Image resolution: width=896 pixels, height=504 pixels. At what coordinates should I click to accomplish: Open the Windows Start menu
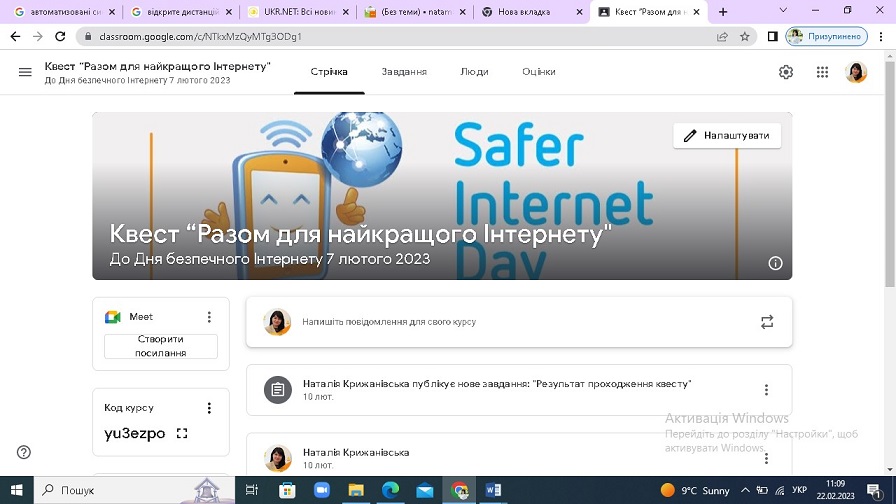(x=17, y=490)
